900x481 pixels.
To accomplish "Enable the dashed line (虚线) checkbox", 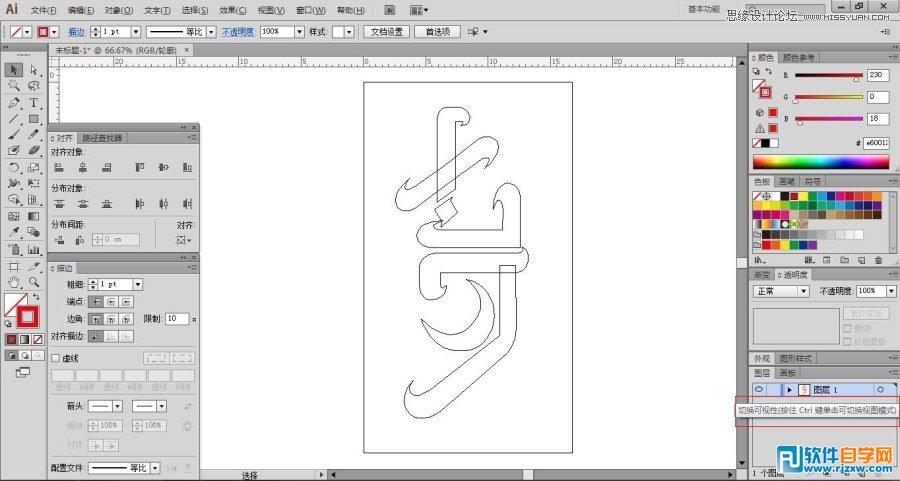I will coord(56,358).
